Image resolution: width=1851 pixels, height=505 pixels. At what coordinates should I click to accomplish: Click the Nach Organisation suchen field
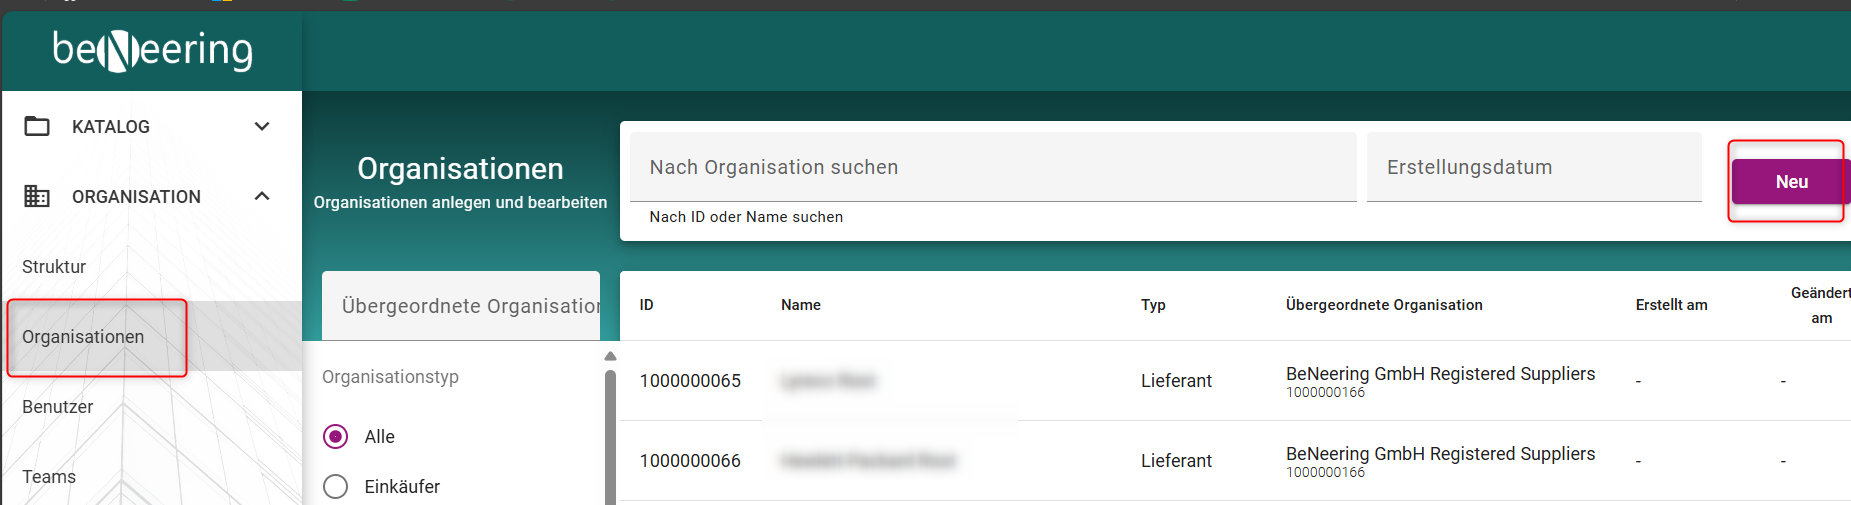990,167
